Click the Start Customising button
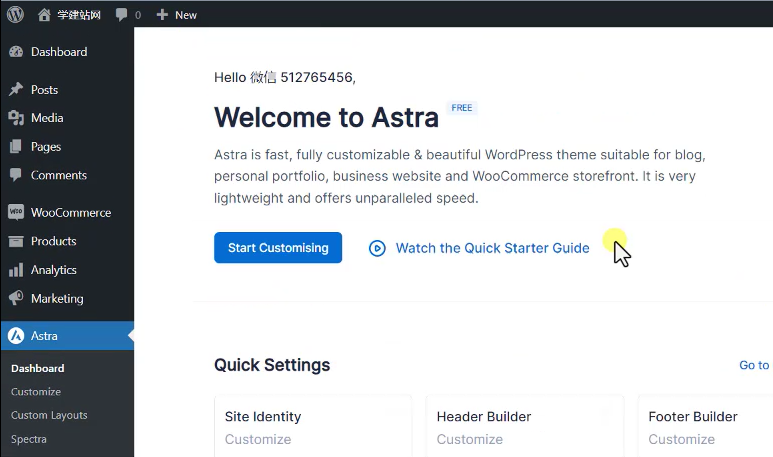773x457 pixels. (x=278, y=248)
